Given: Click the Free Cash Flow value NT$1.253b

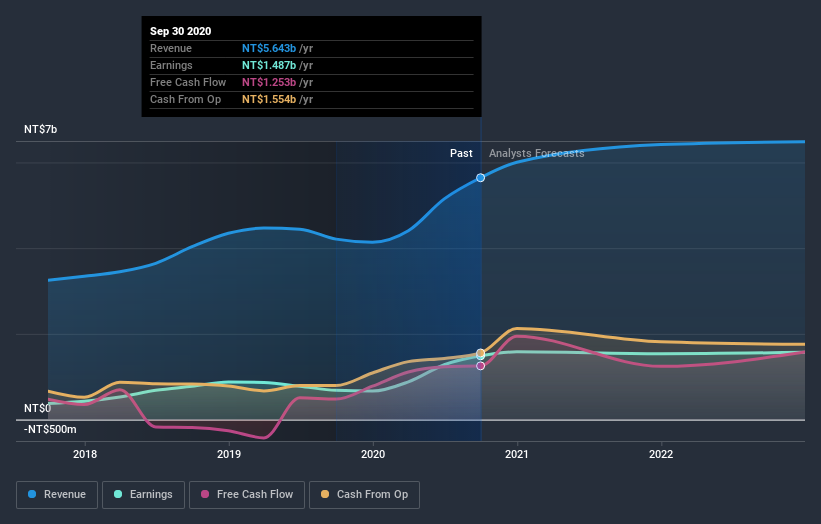Looking at the screenshot, I should (x=269, y=82).
